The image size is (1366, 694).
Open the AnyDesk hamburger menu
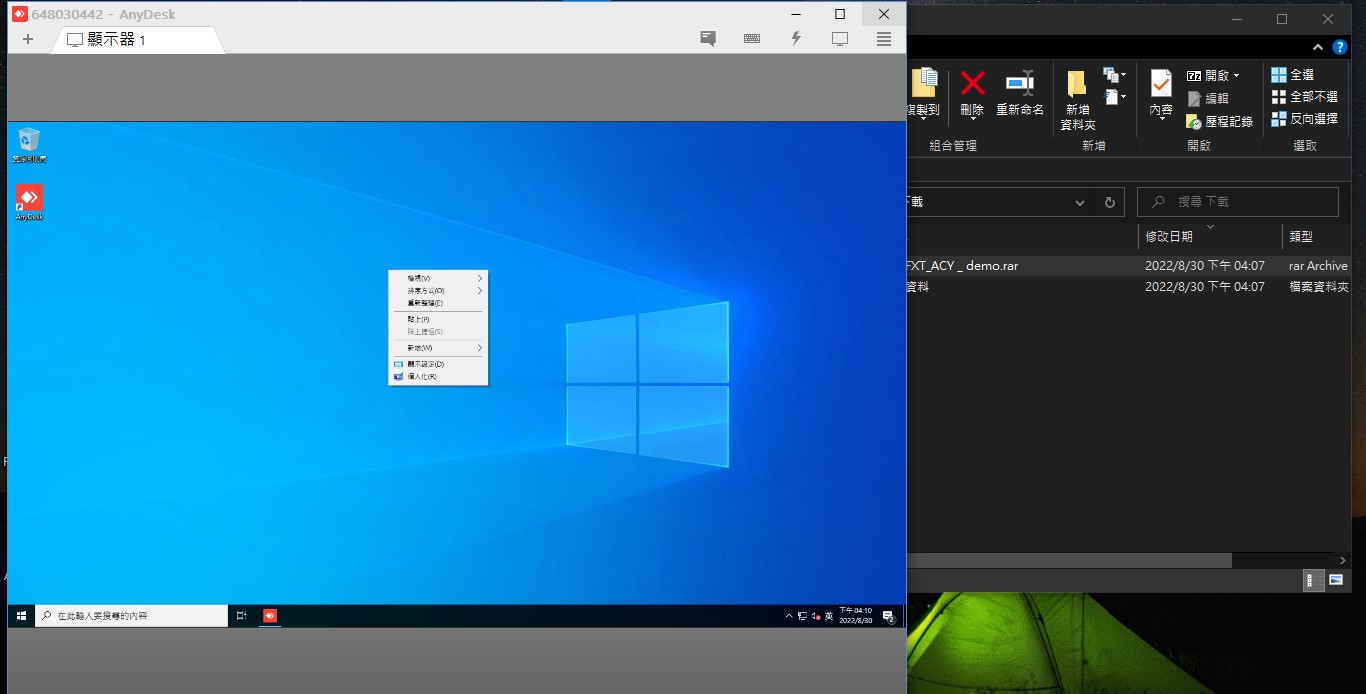click(x=884, y=39)
